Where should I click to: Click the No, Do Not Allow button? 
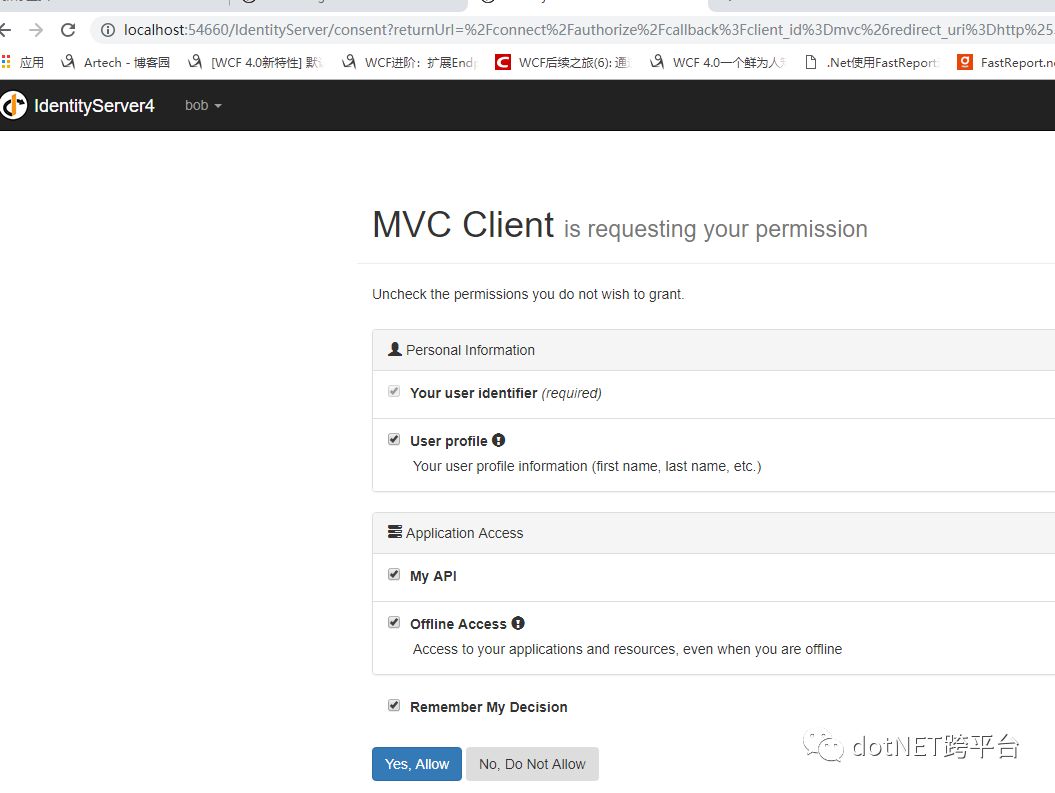[x=532, y=764]
